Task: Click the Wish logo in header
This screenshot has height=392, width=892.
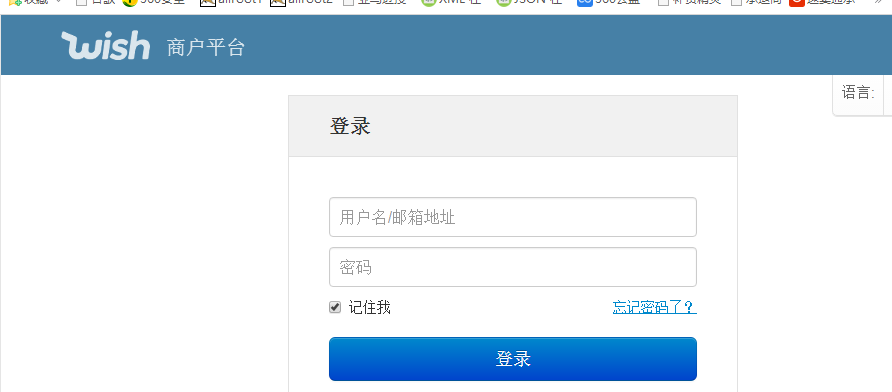Action: pos(106,46)
